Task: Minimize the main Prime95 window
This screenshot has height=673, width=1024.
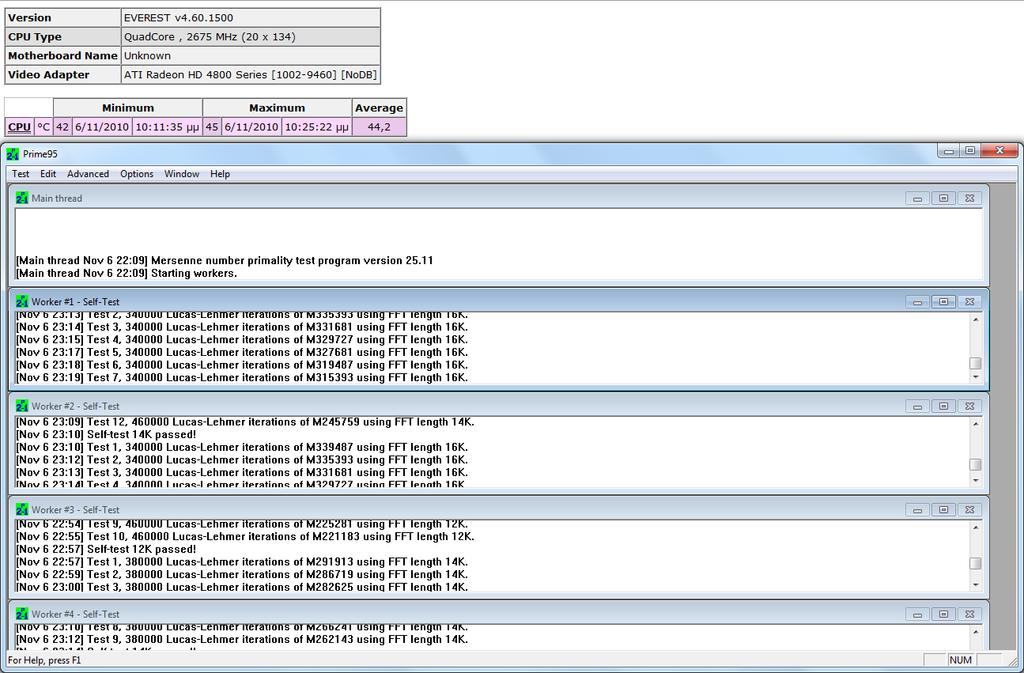Action: tap(949, 151)
